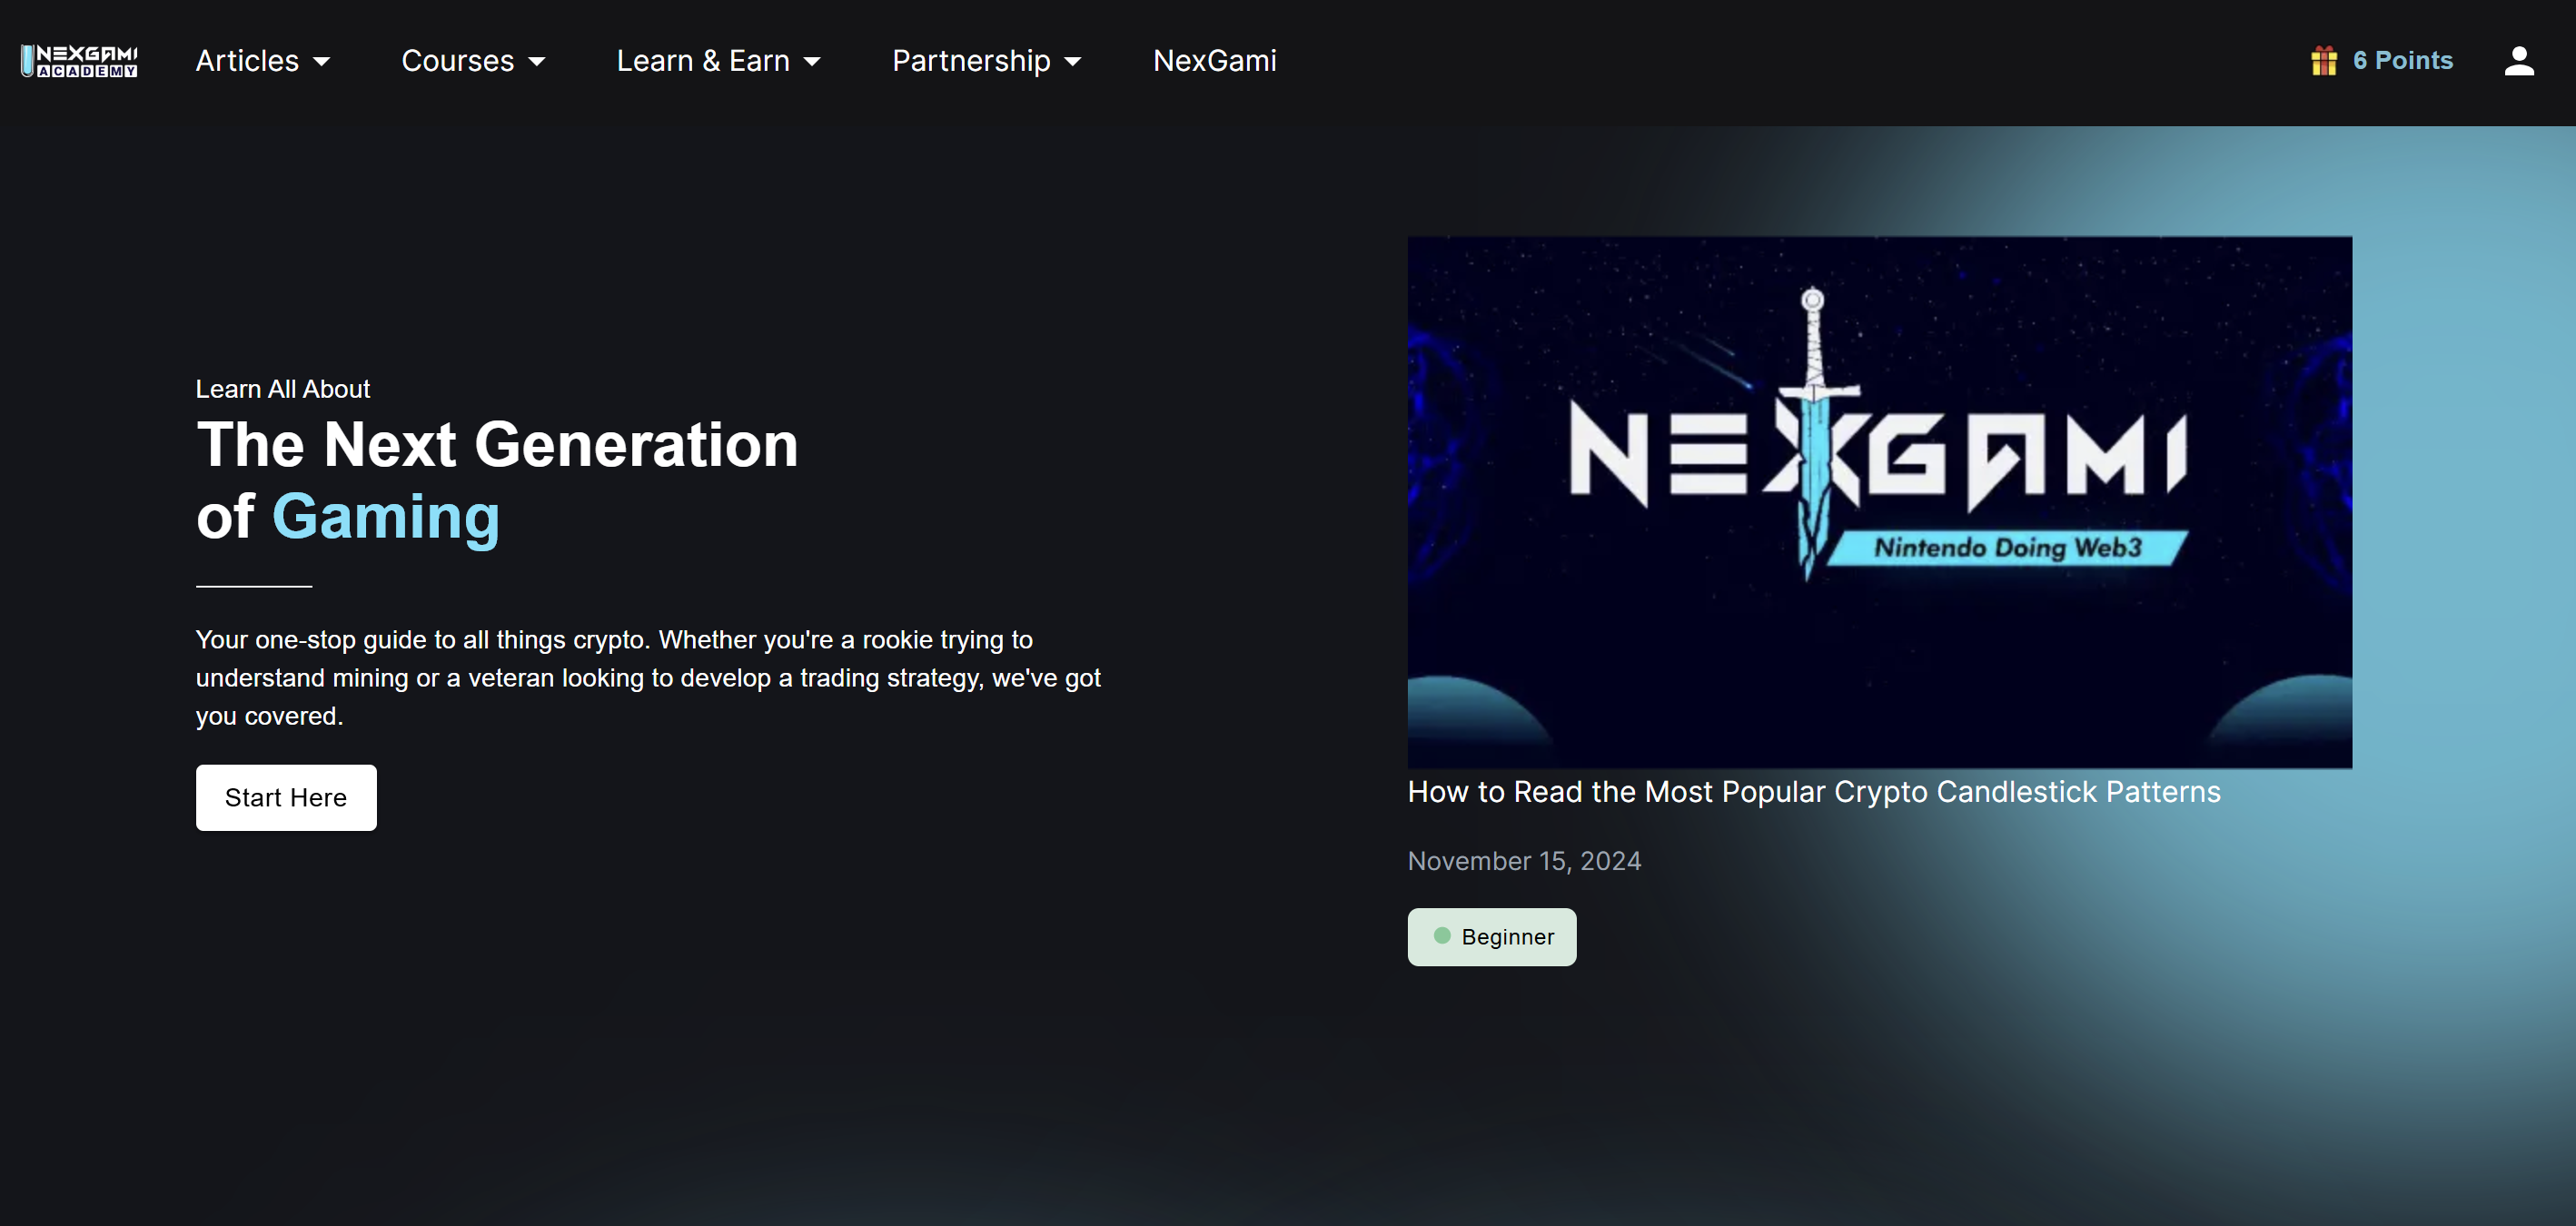View the 6 Points balance
The image size is (2576, 1226).
coord(2402,61)
